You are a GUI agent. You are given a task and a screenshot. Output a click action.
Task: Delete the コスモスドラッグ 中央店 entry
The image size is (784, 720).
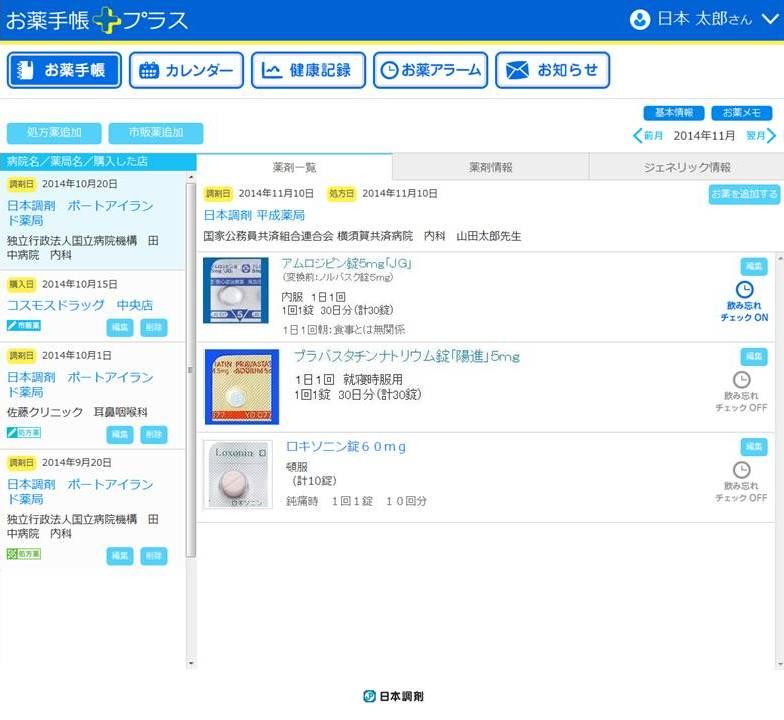pyautogui.click(x=154, y=328)
